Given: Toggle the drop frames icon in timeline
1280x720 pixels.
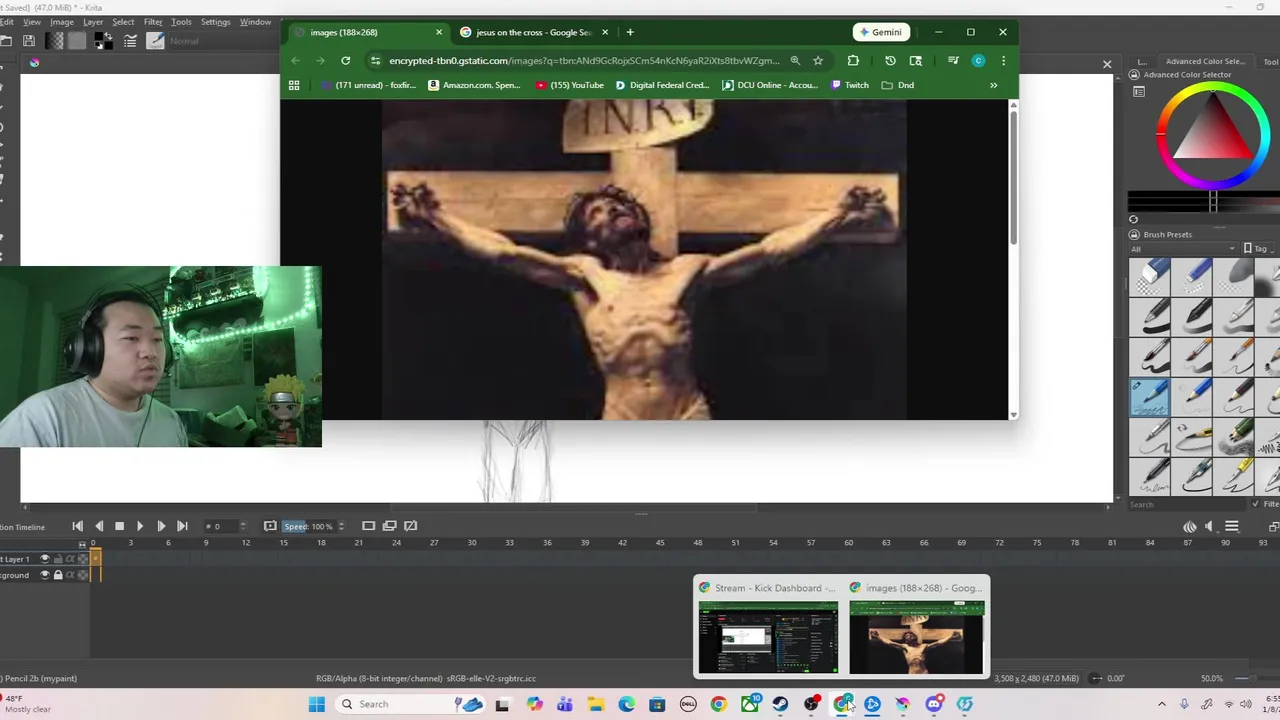Looking at the screenshot, I should coord(270,526).
